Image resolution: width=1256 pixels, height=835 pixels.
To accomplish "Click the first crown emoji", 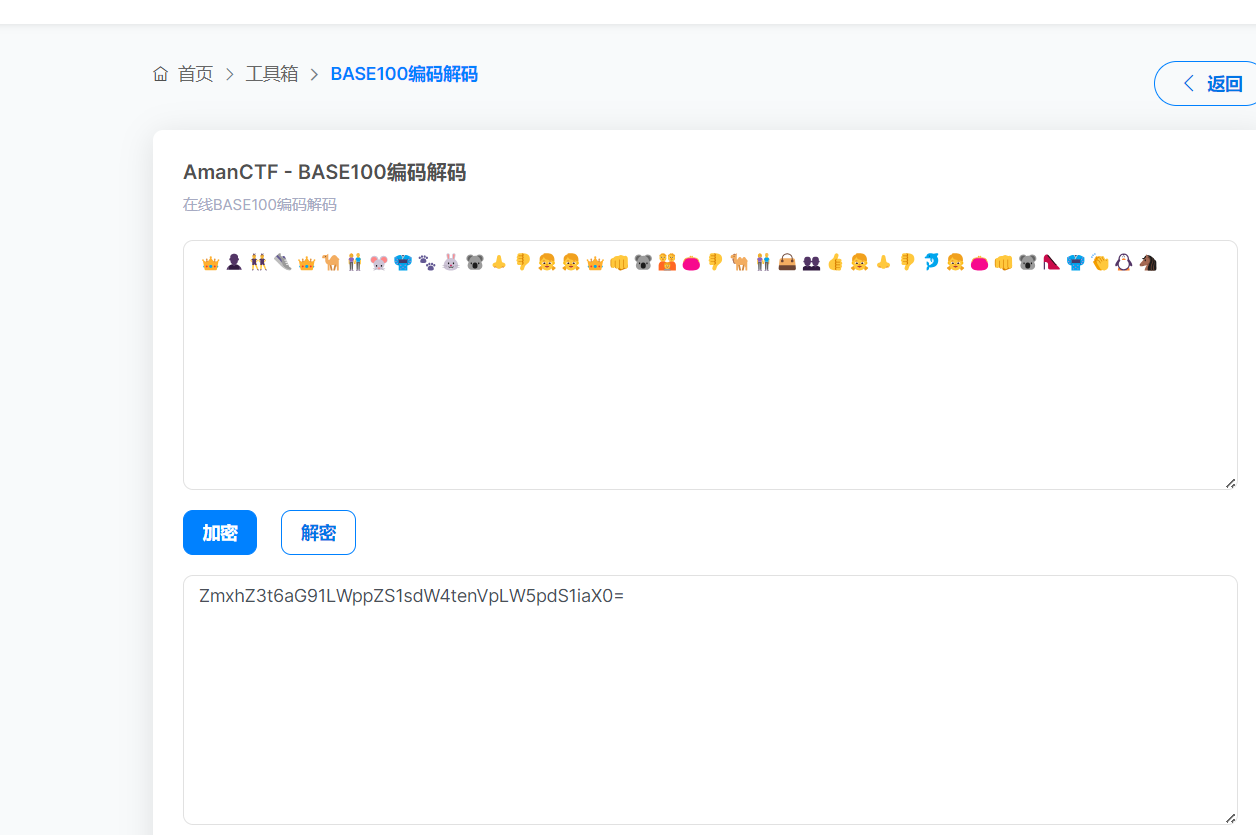I will [210, 262].
